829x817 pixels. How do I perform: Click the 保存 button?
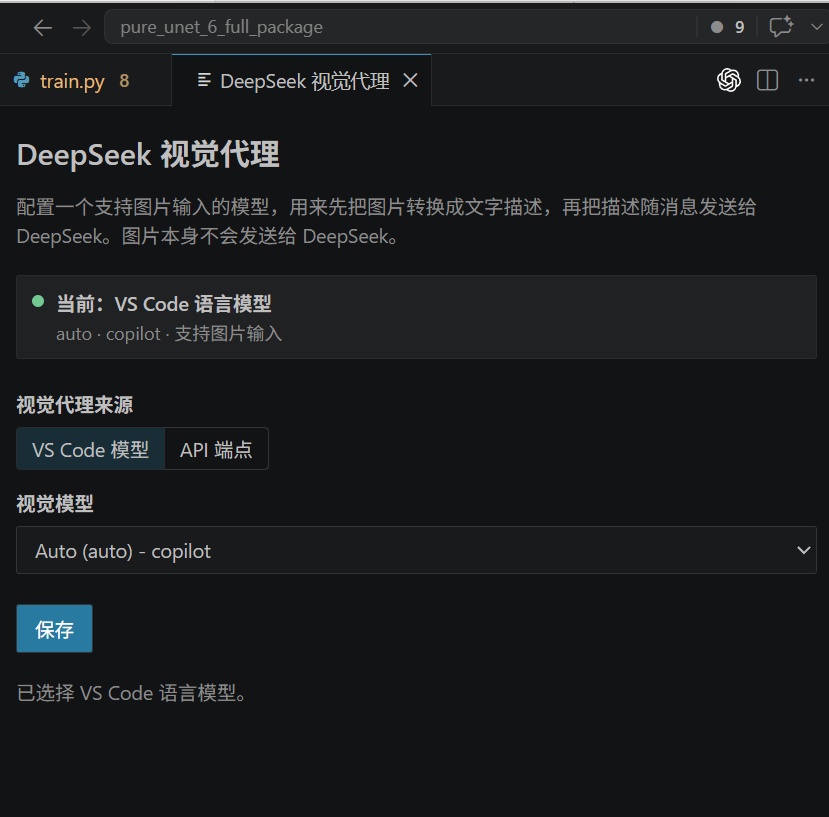point(54,629)
